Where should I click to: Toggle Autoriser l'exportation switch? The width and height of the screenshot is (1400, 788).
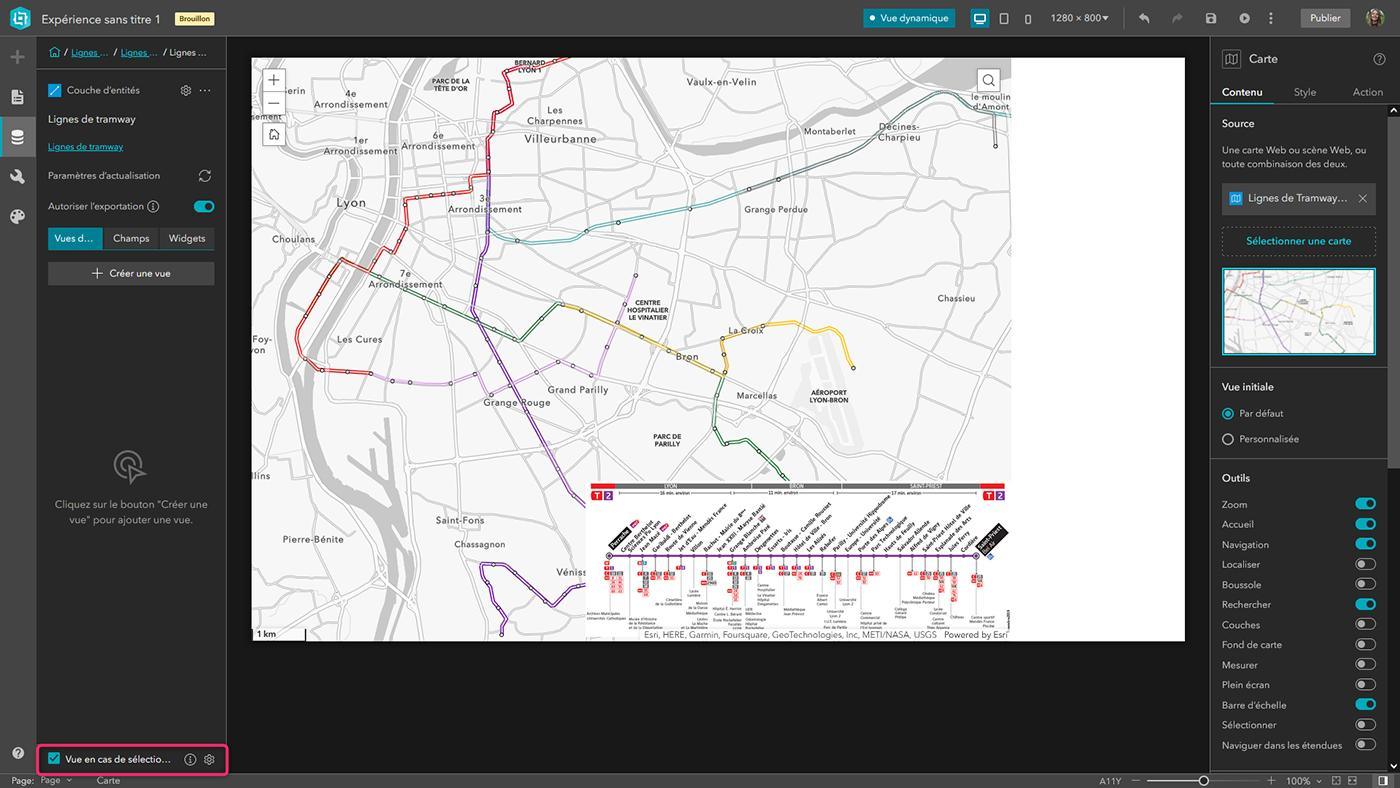coord(204,207)
